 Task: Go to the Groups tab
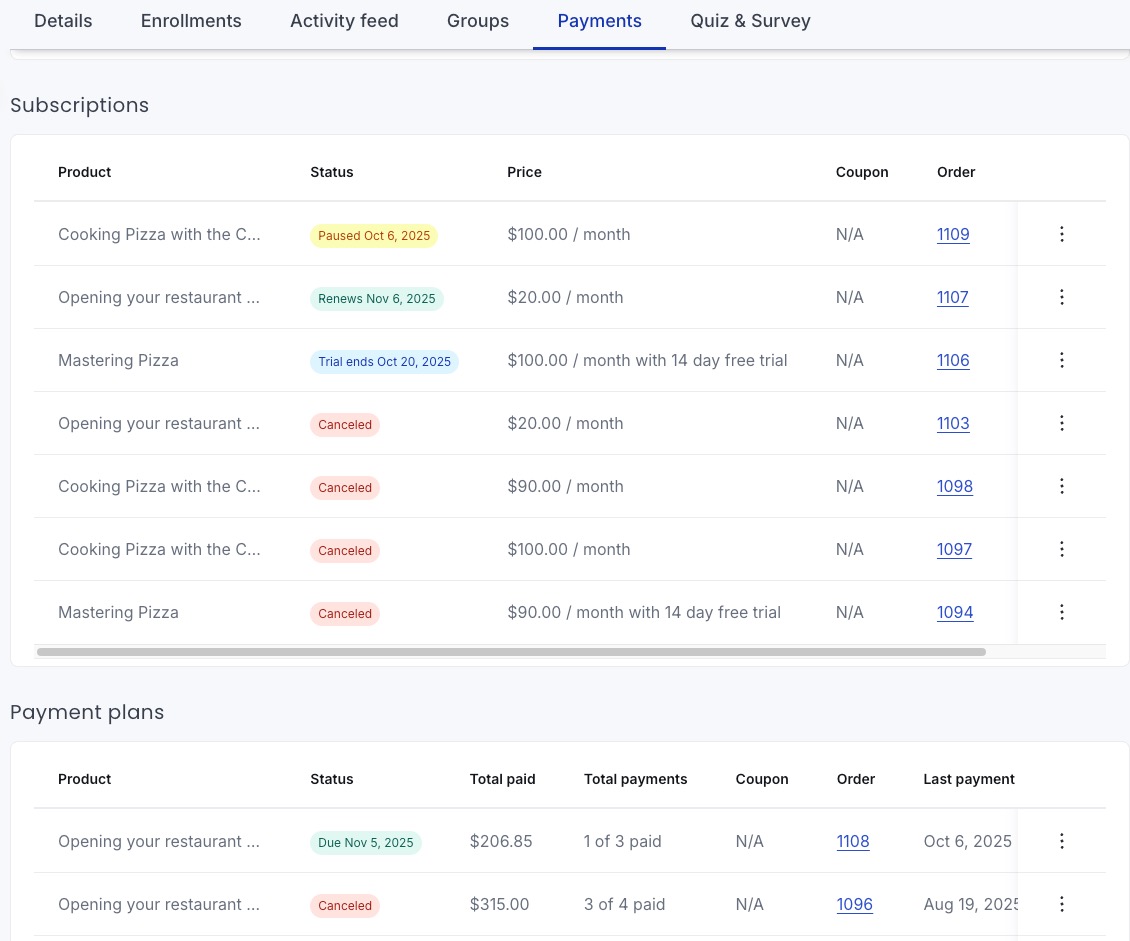(478, 21)
